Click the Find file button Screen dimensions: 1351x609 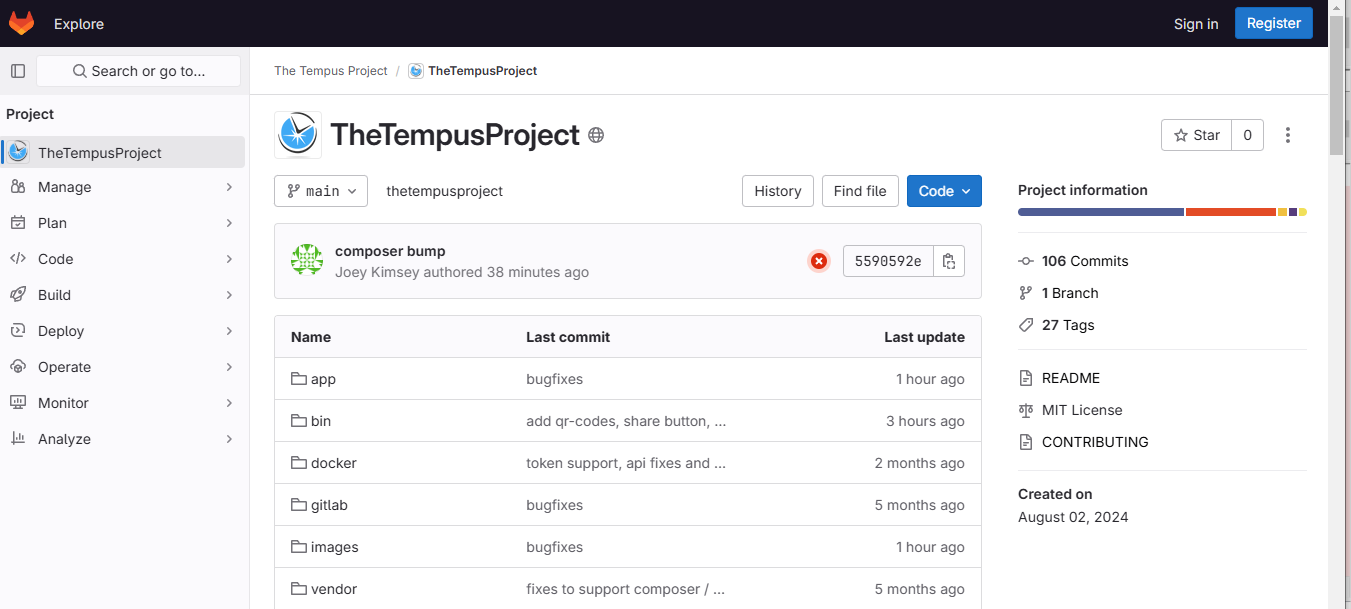pos(860,191)
